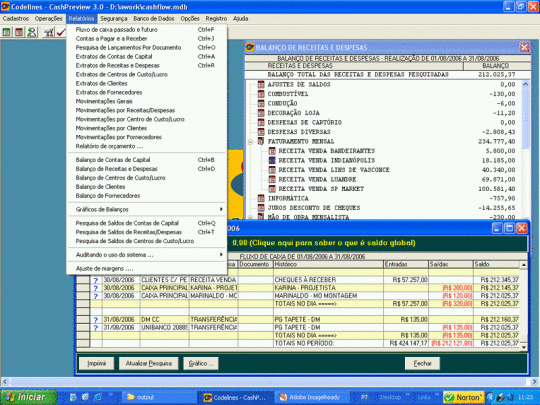Click the red calendar table toolbar icon
This screenshot has width=540, height=405.
(19, 32)
